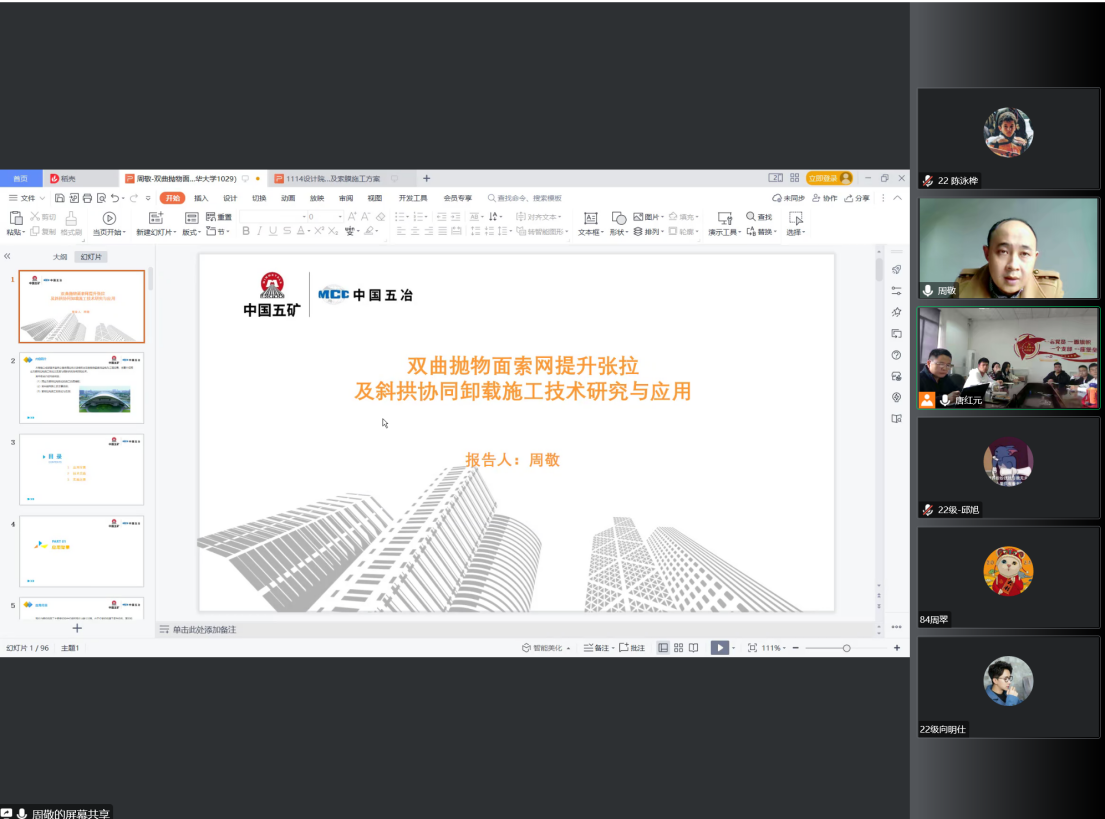Toggle Italic formatting
The width and height of the screenshot is (1105, 819).
[x=259, y=231]
